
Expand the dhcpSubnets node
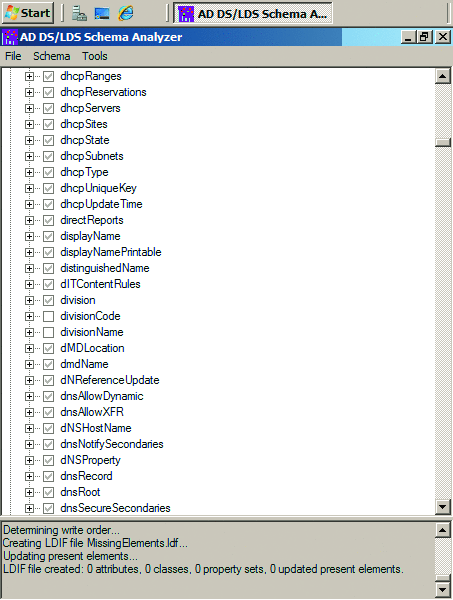click(29, 157)
